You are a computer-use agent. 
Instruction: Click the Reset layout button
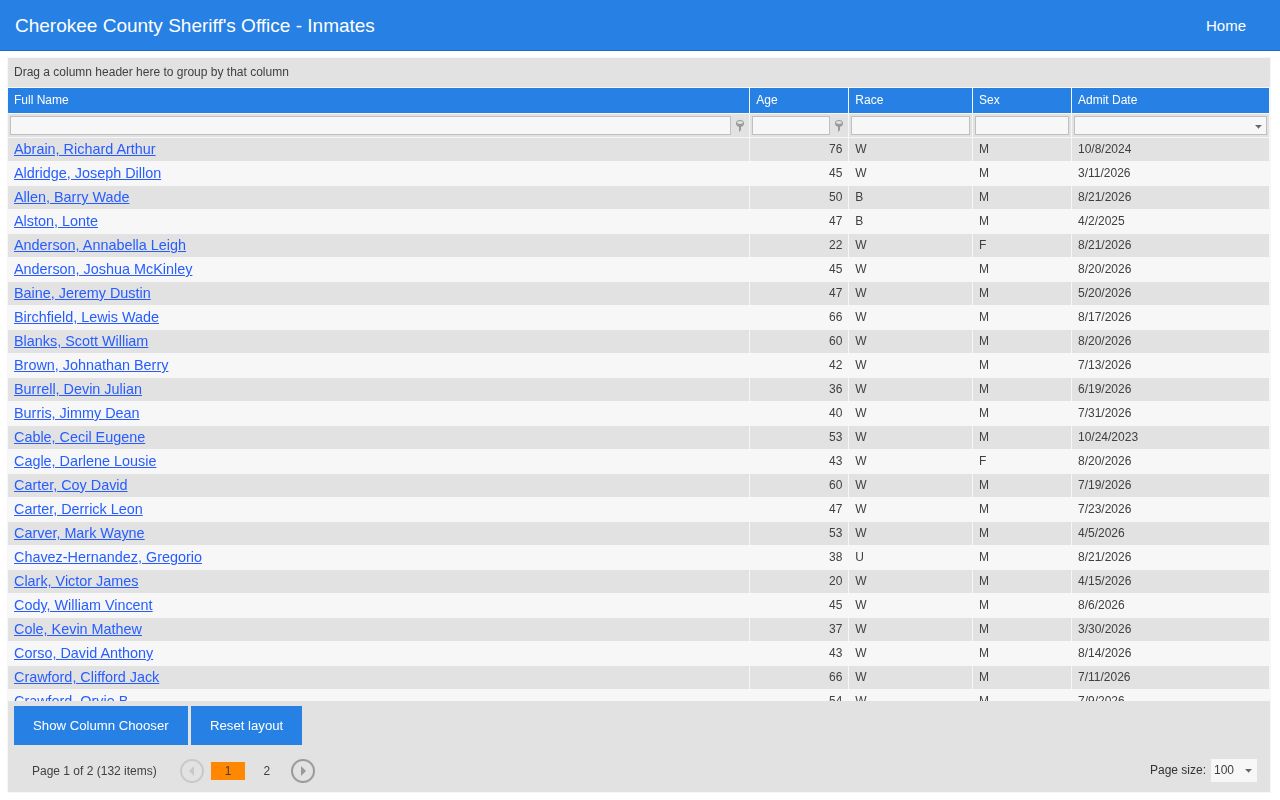[x=246, y=726]
